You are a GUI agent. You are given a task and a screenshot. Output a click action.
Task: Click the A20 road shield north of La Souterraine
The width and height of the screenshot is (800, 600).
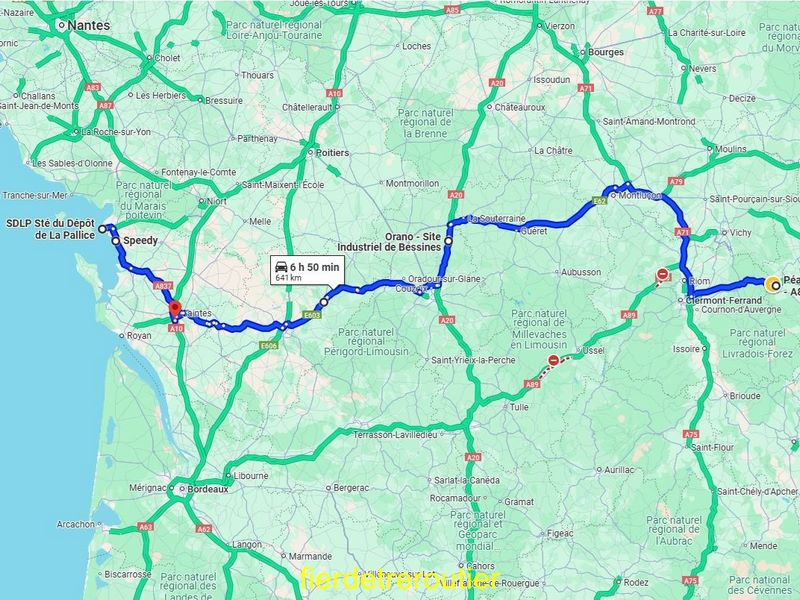tap(456, 194)
